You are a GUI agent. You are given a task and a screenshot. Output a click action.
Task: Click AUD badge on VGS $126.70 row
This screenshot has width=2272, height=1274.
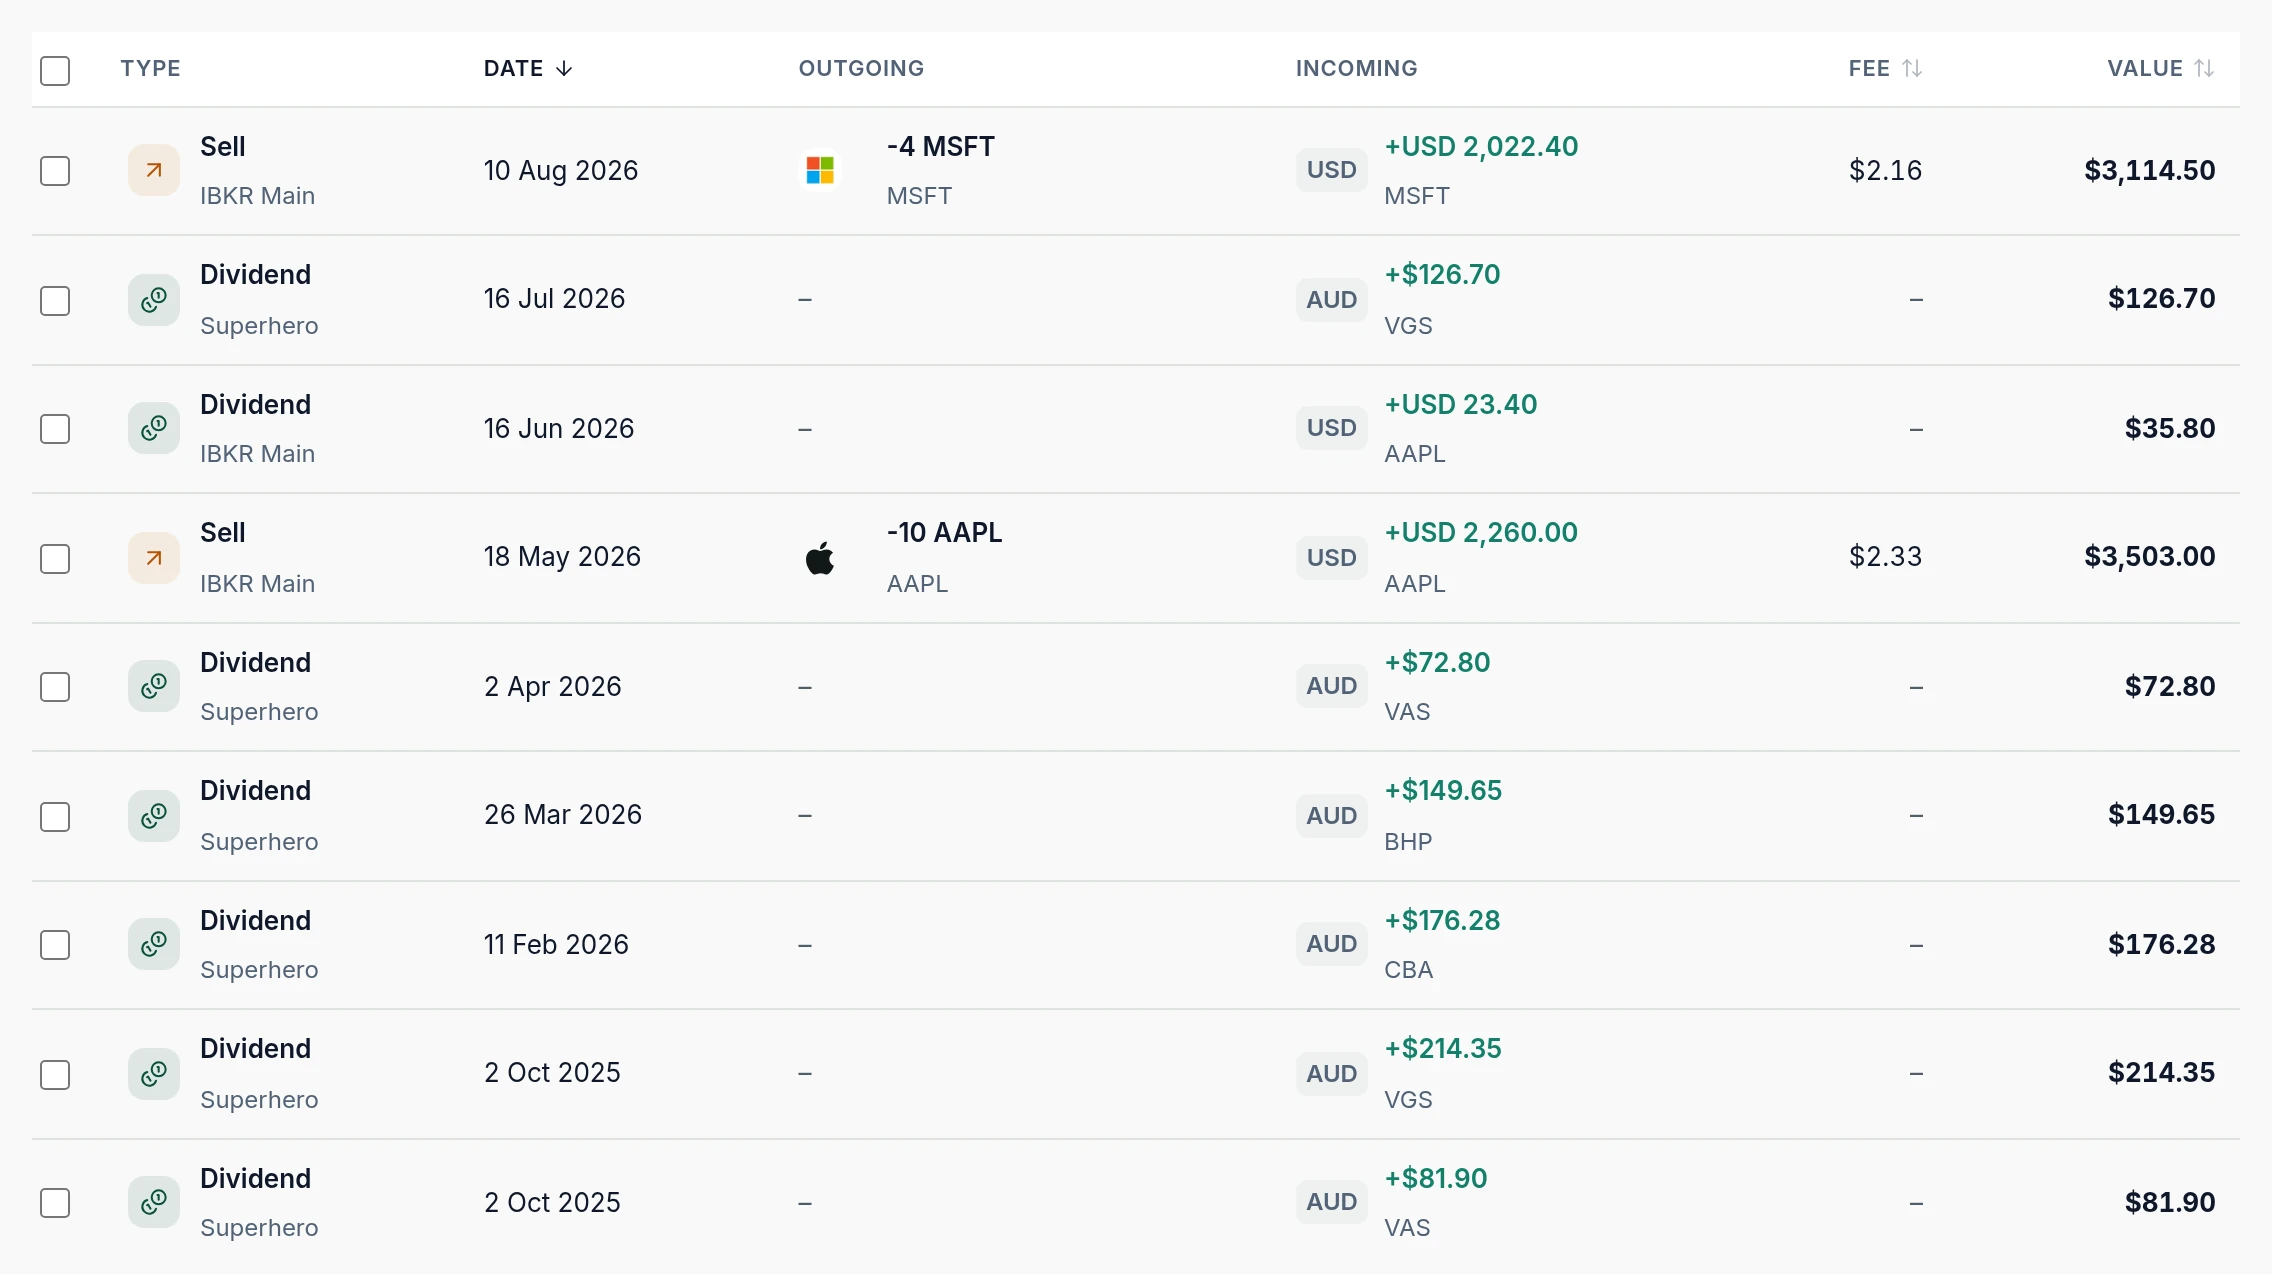click(1332, 300)
